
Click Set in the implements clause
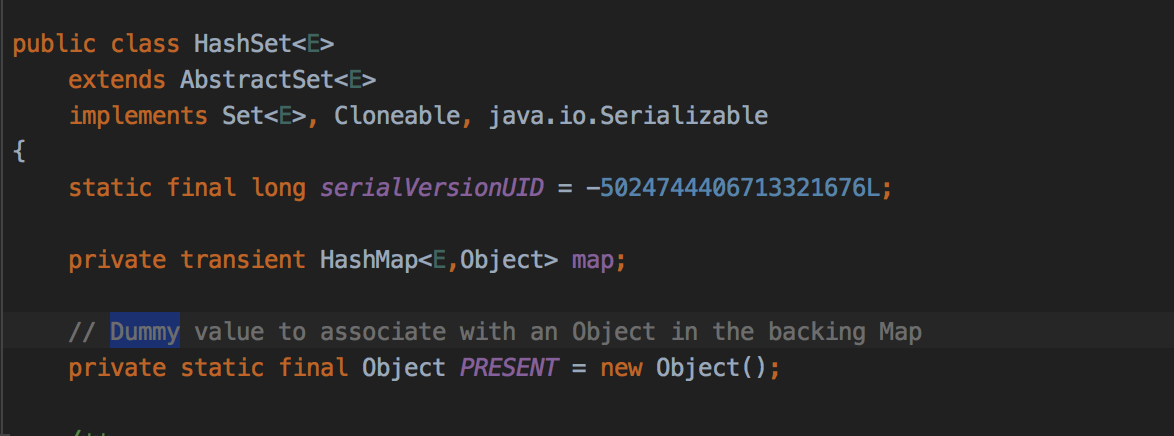coord(243,116)
